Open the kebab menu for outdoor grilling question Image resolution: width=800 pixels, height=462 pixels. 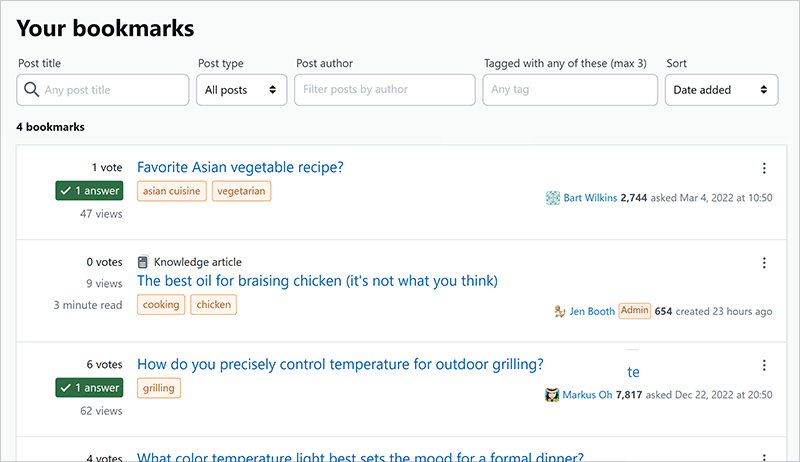764,365
